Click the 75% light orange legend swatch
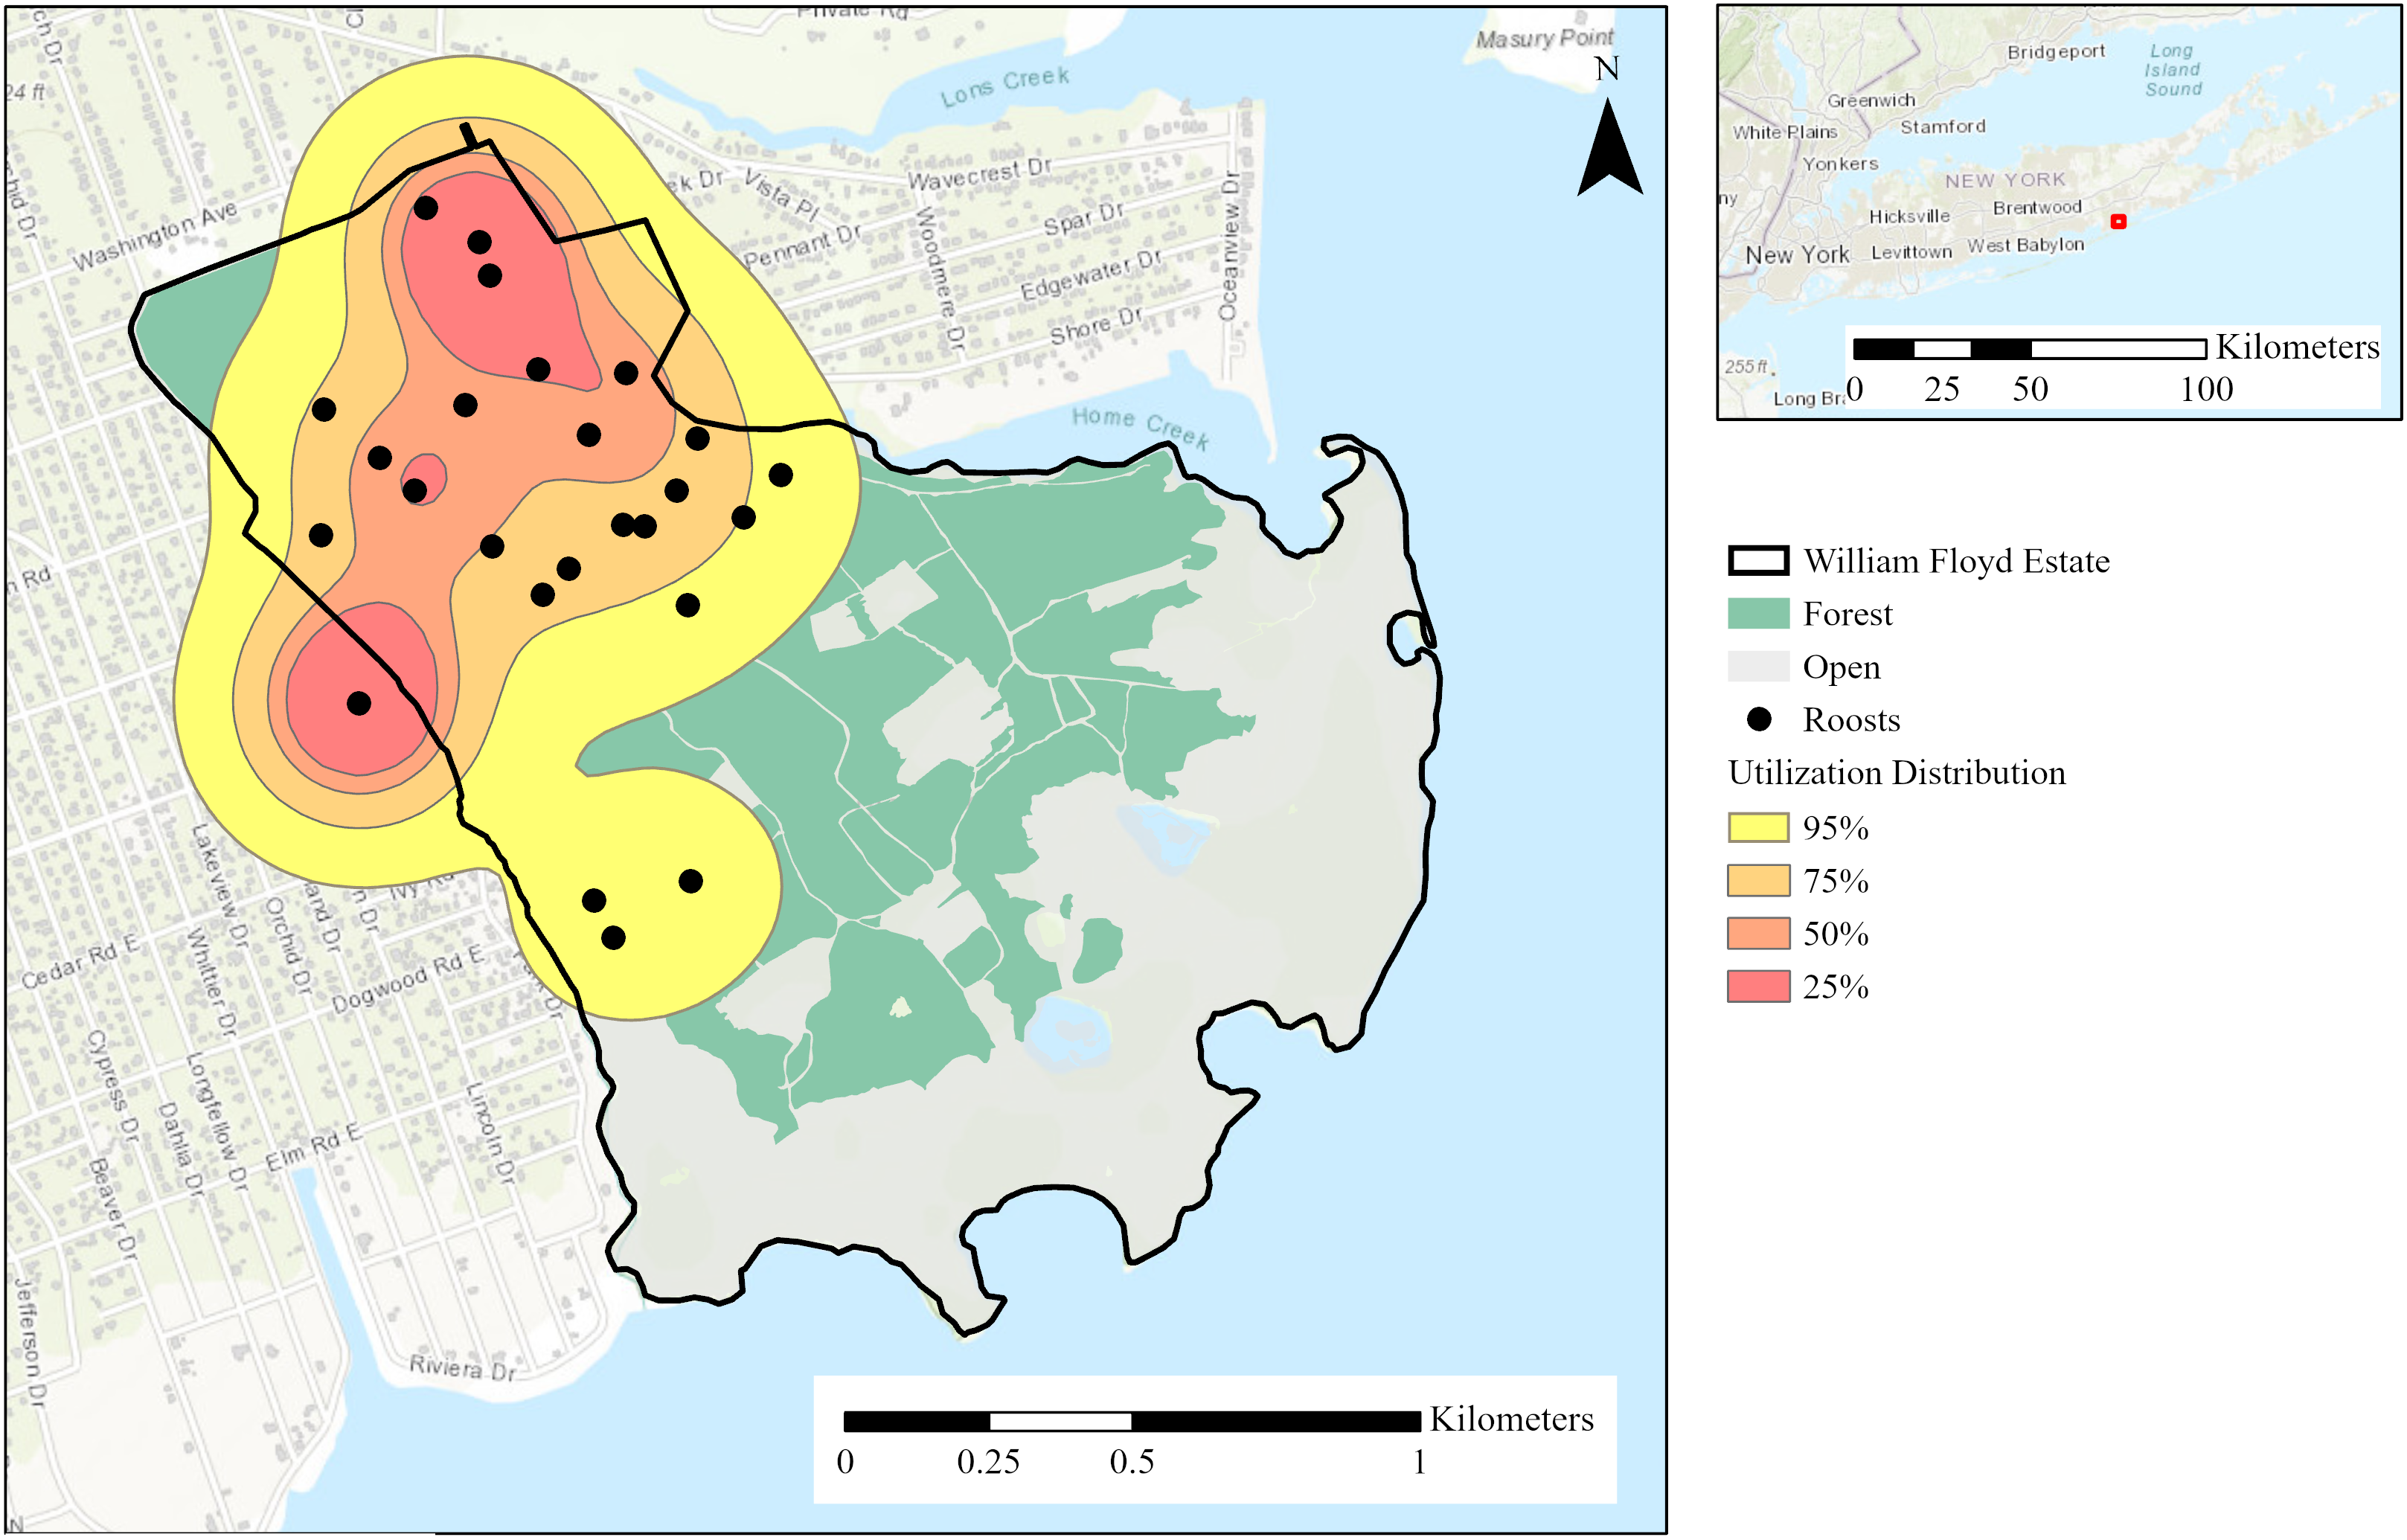Viewport: 2407px width, 1540px height. (1758, 881)
